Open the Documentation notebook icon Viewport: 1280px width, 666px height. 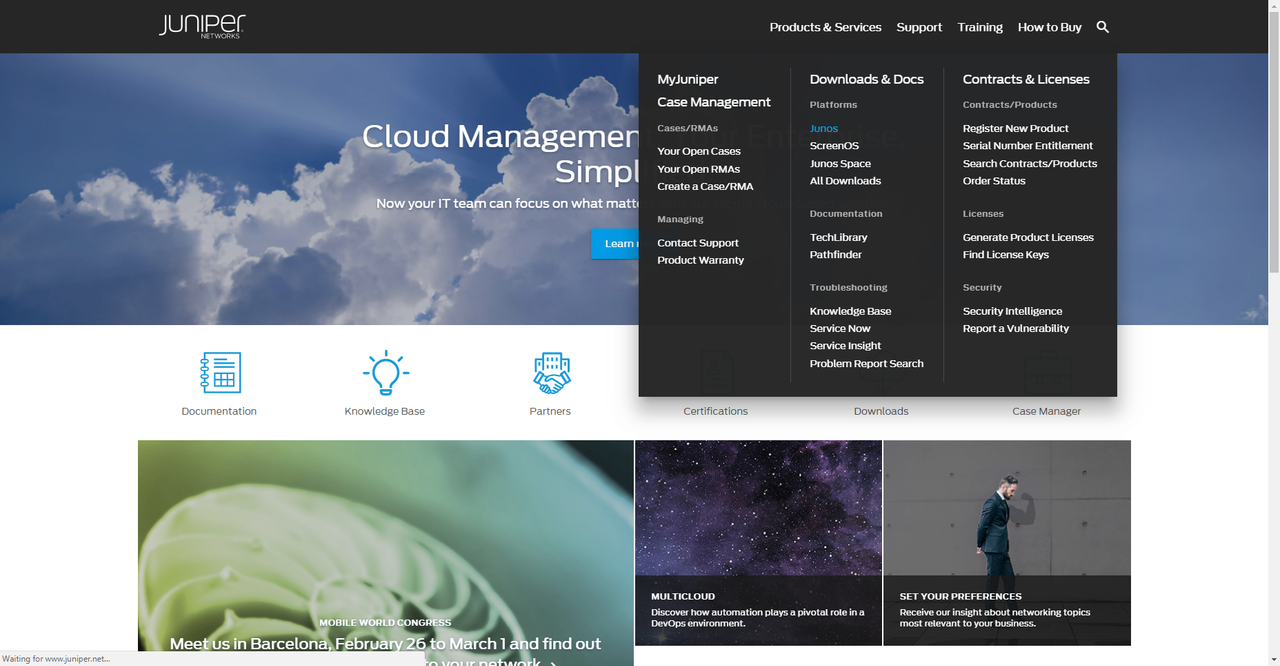click(x=219, y=373)
